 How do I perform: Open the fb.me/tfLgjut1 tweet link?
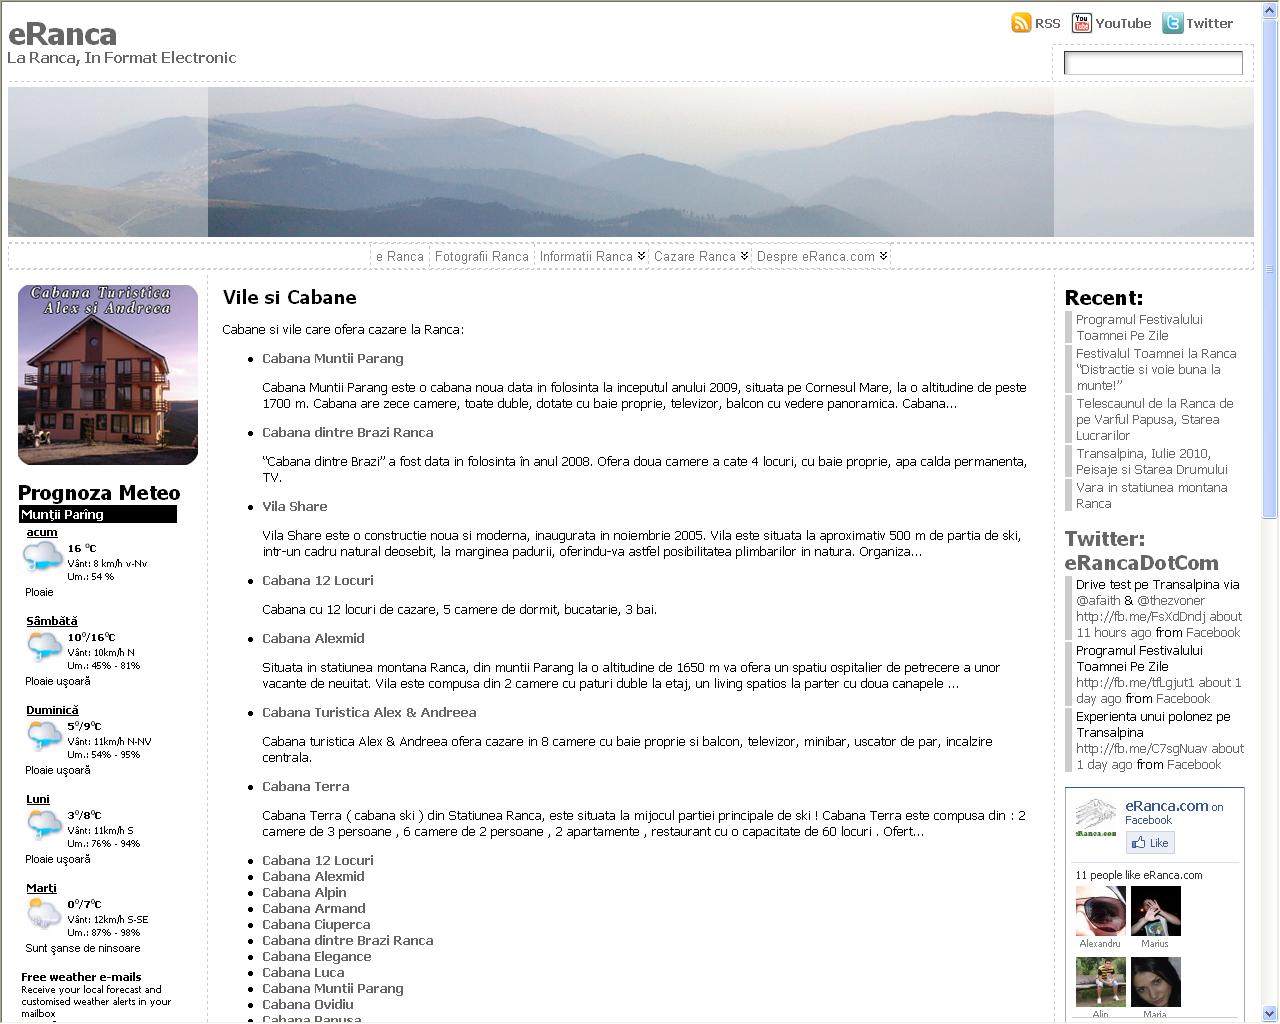(x=1135, y=682)
